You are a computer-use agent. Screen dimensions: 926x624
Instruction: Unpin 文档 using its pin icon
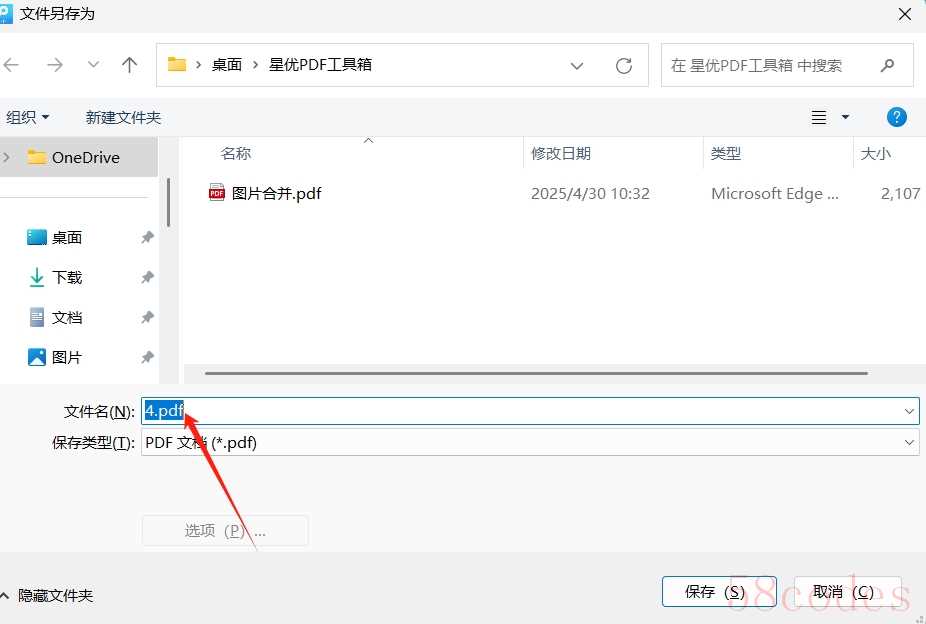147,318
